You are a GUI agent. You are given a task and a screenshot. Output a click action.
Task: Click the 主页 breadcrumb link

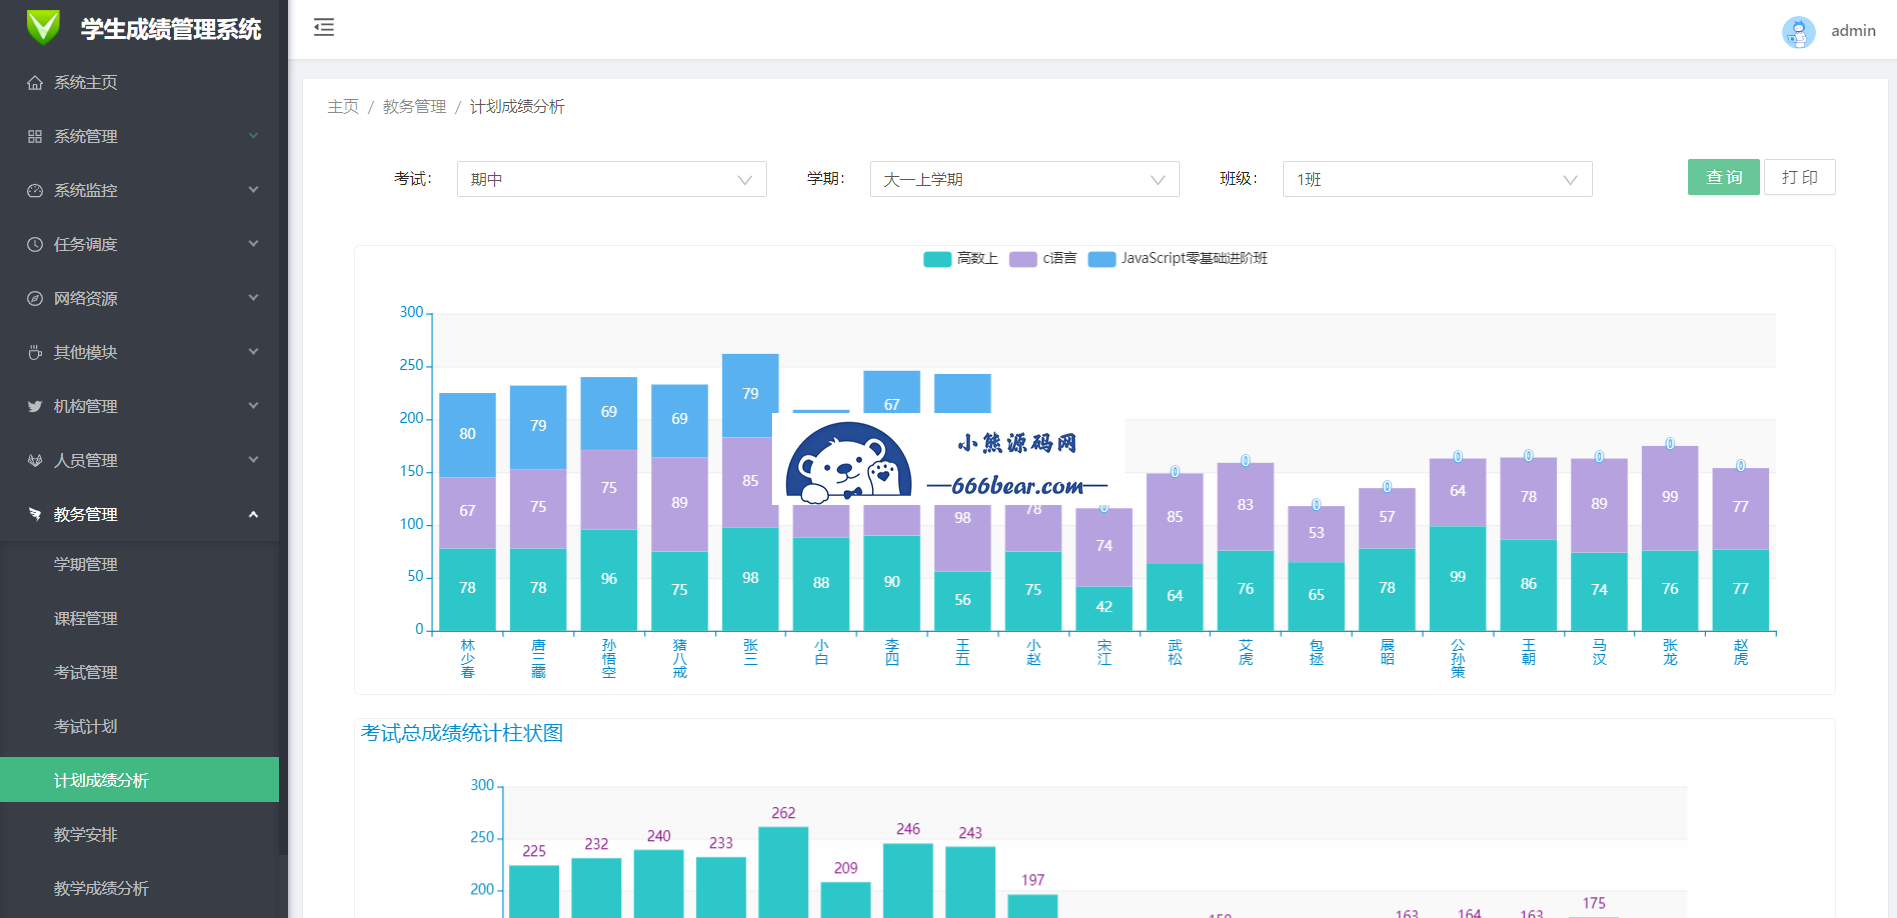[x=343, y=107]
